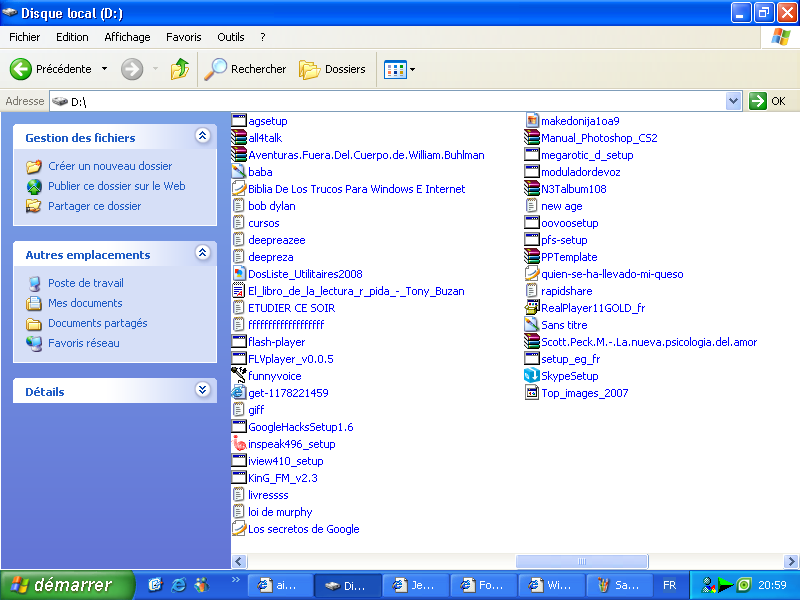
Task: Expand the Détails panel
Action: [x=203, y=390]
